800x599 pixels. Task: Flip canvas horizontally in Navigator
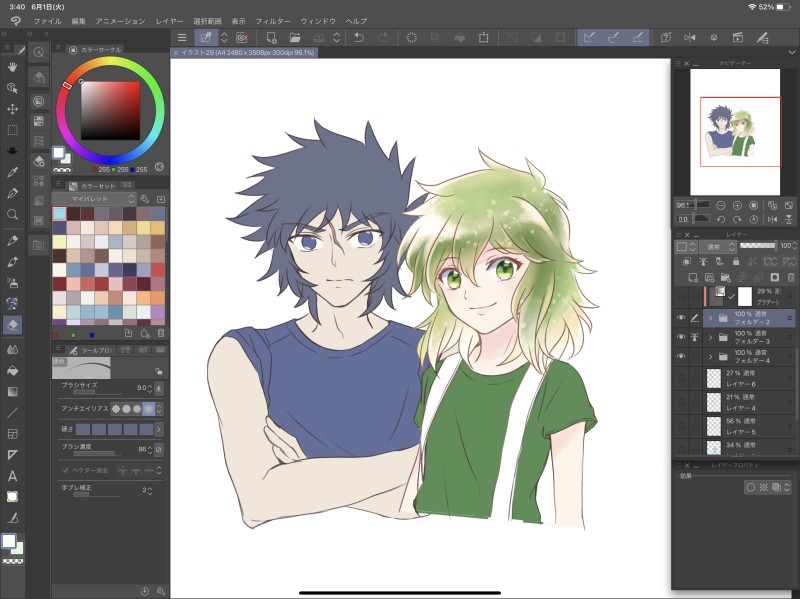(x=772, y=219)
